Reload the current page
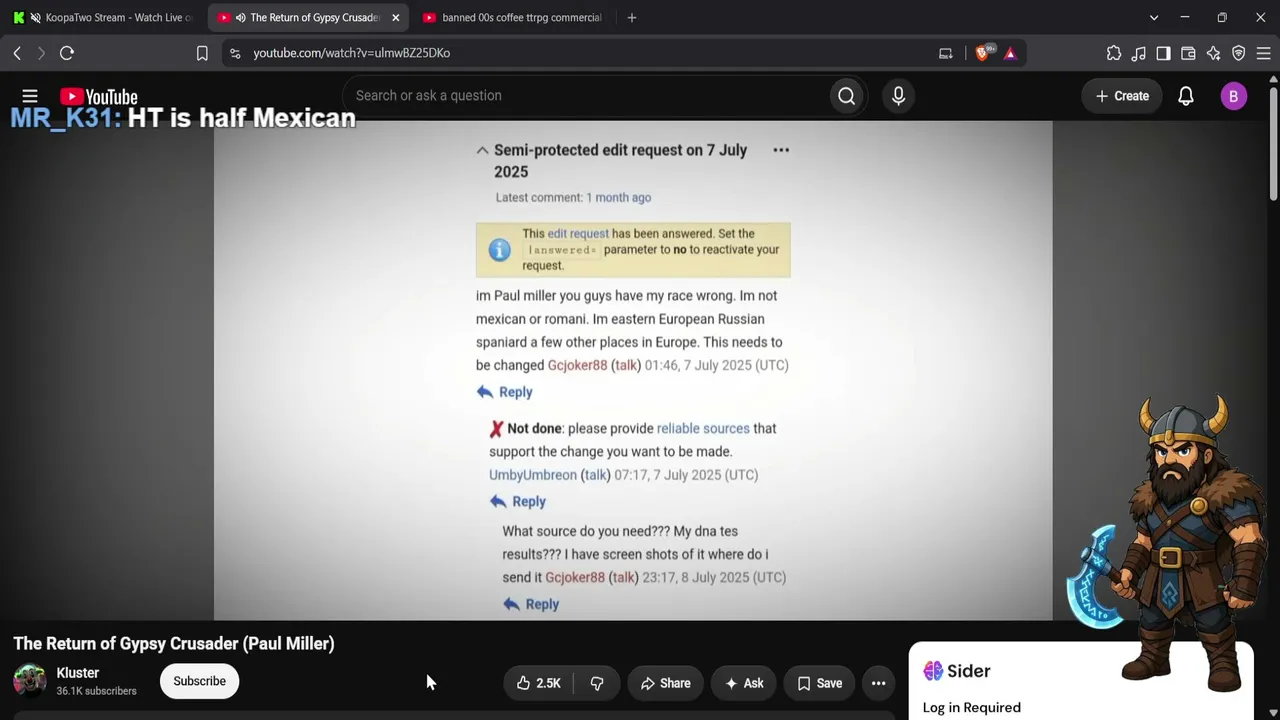 pos(67,53)
